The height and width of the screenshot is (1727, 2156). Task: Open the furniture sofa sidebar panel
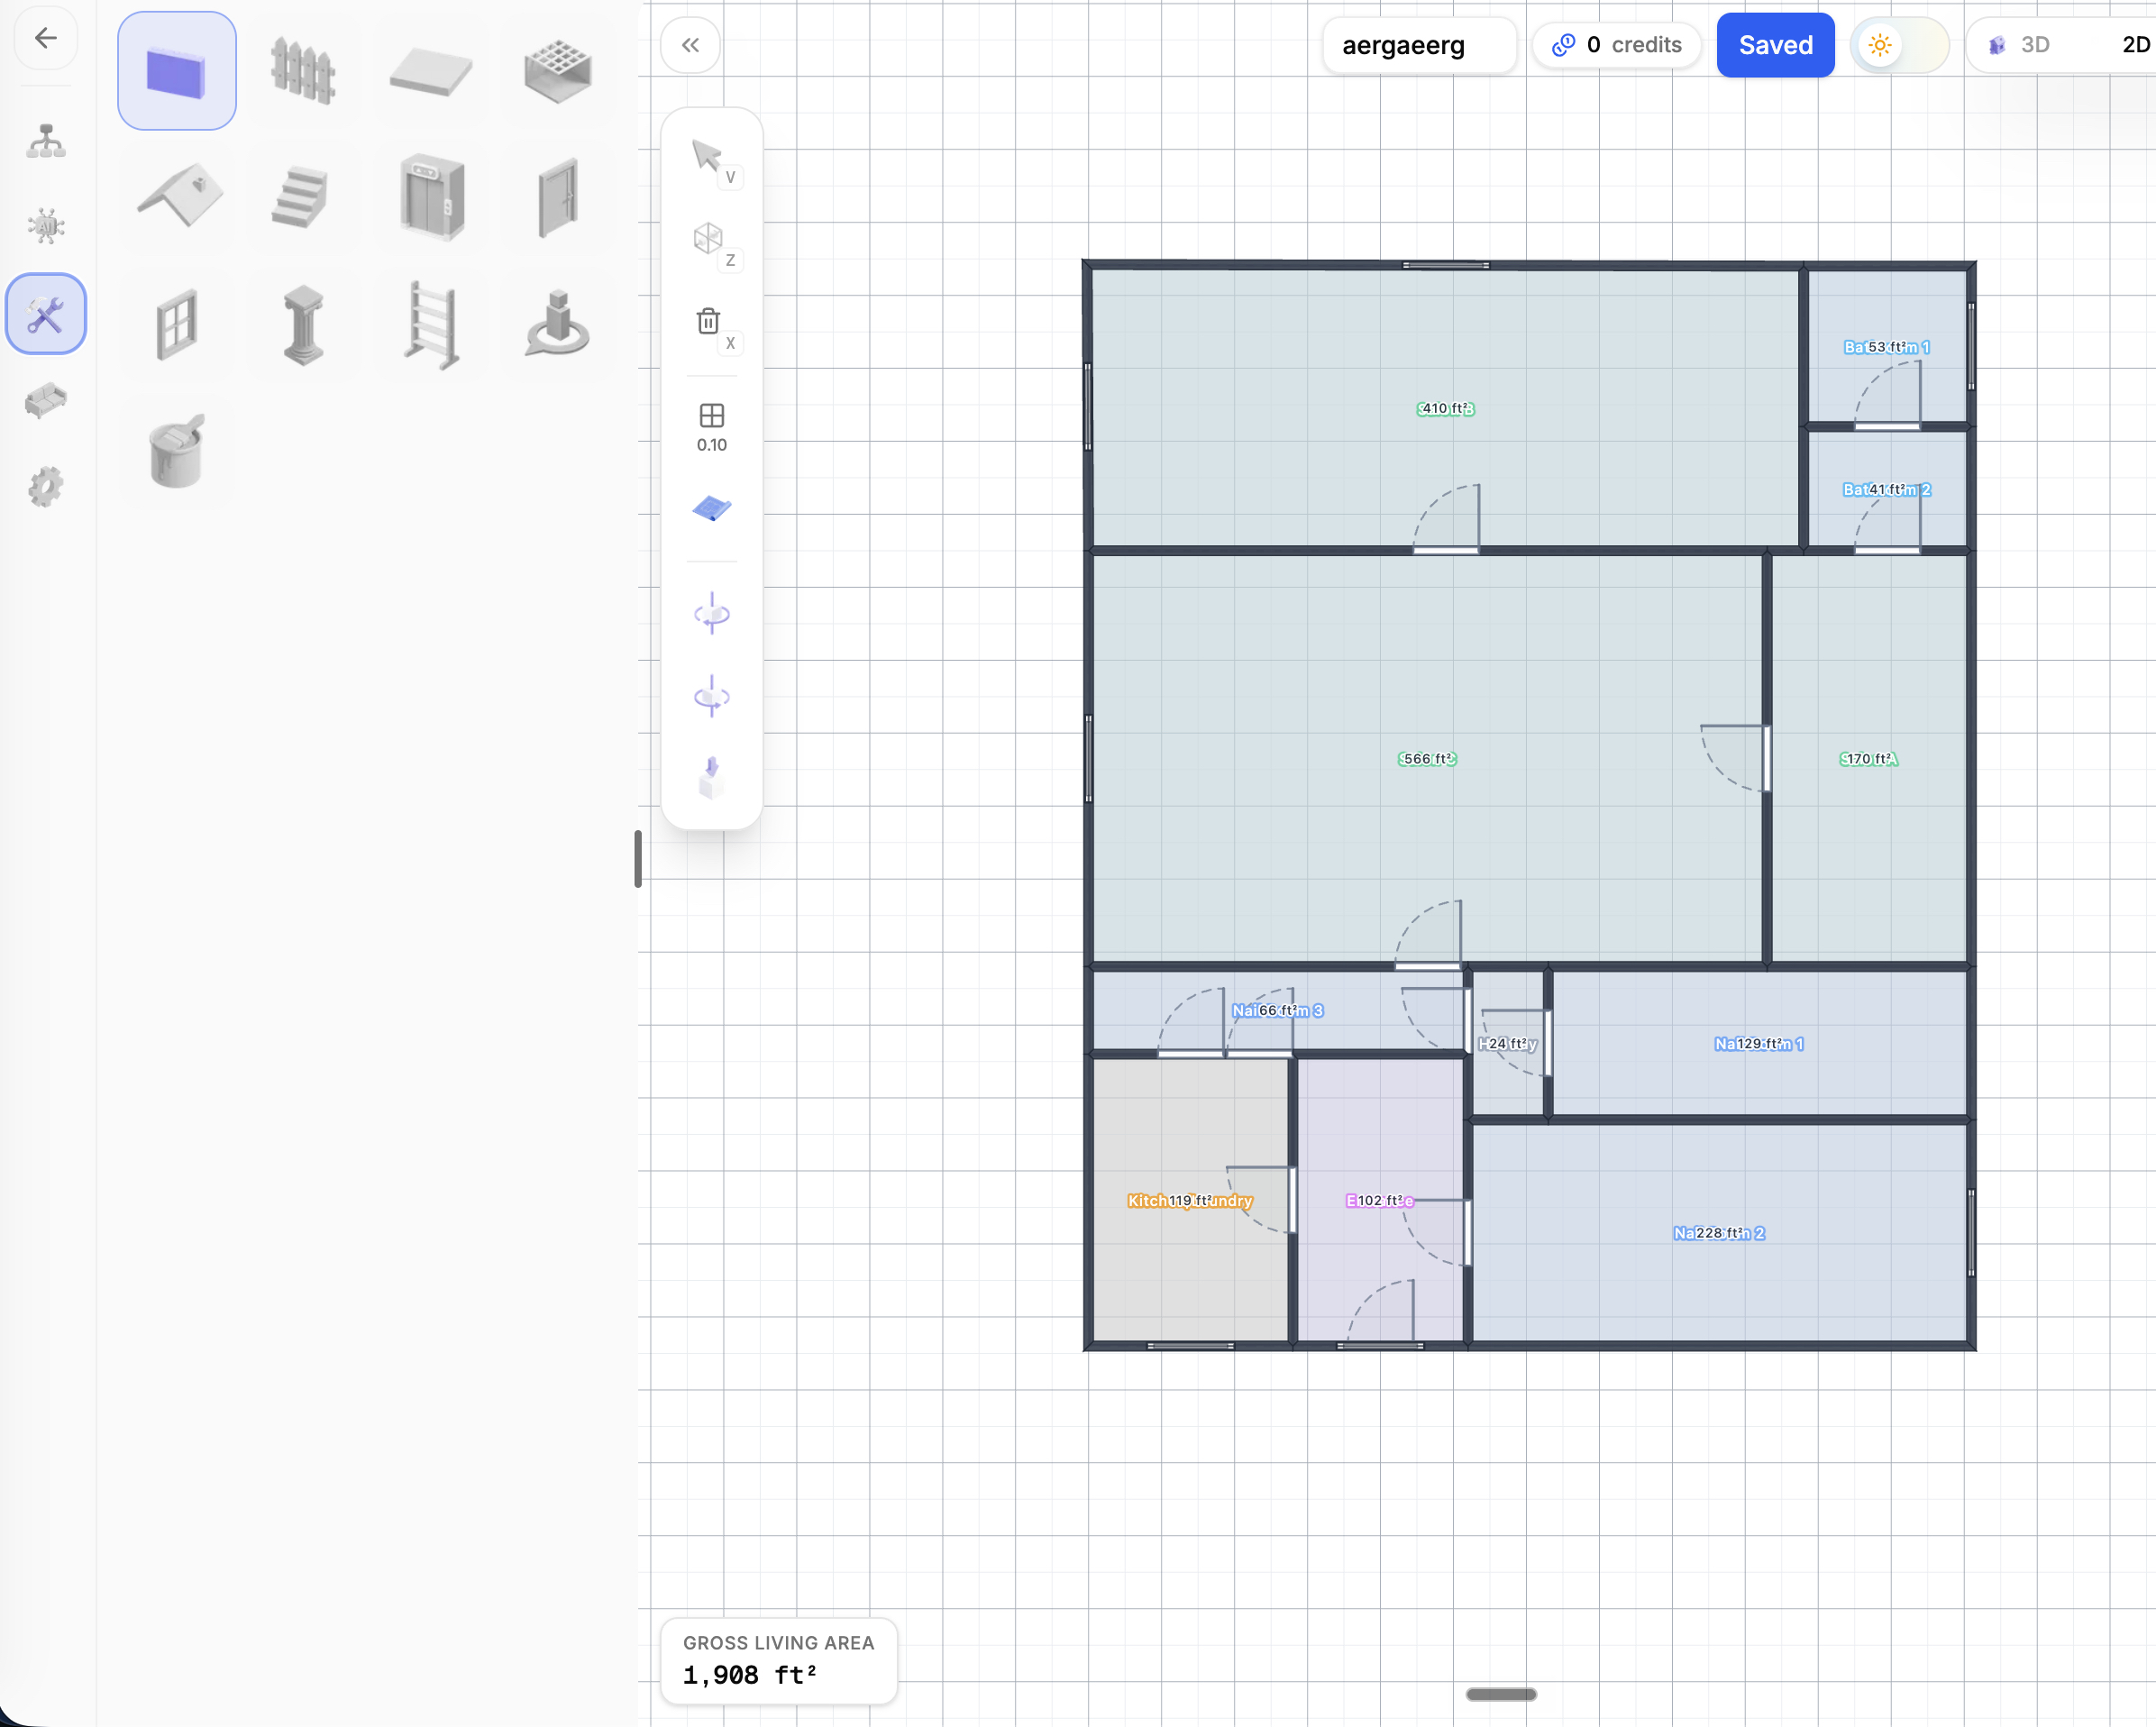(45, 400)
